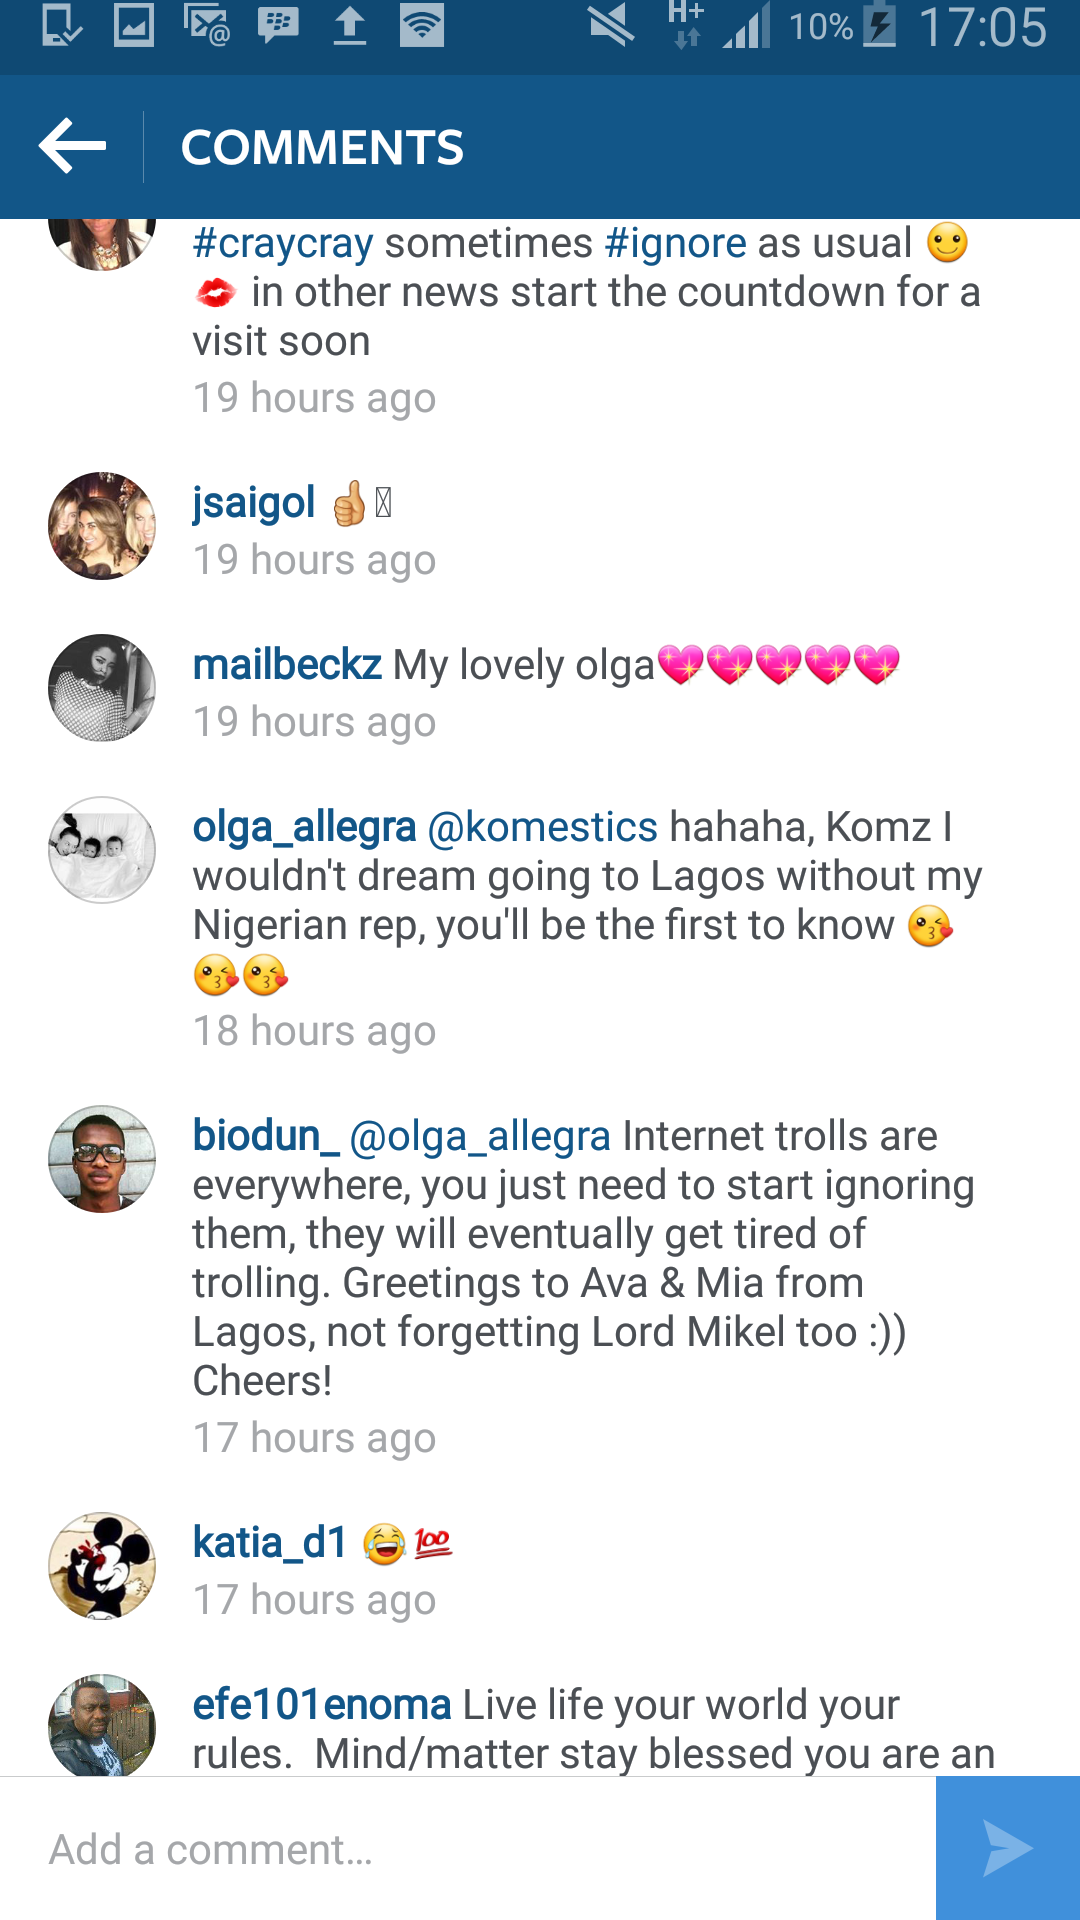Open the #craycray hashtag
The image size is (1080, 1920).
coord(283,243)
